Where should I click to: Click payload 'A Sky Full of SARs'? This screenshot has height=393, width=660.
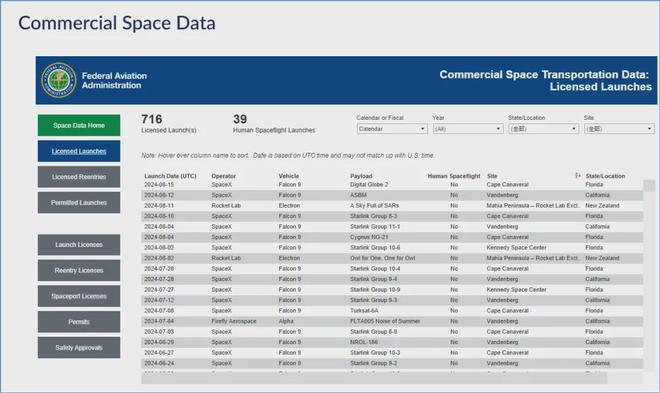point(374,206)
